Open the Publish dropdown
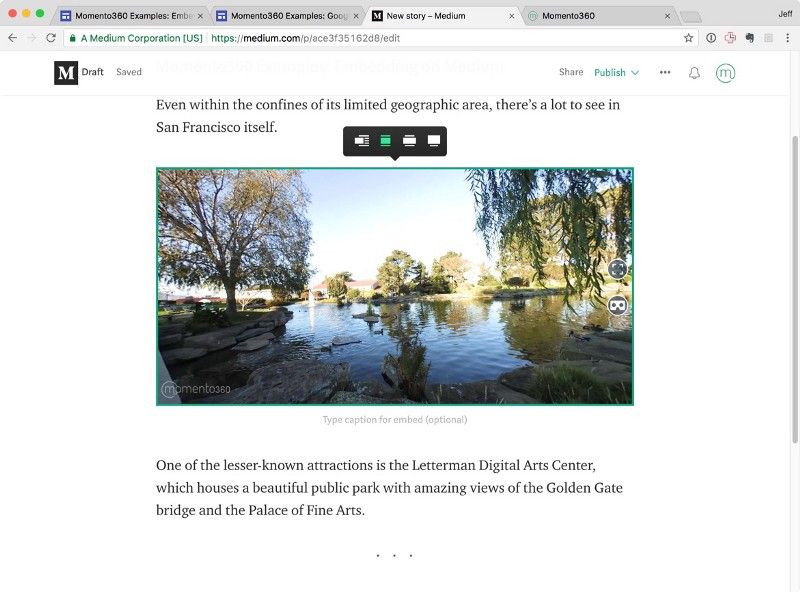Image resolution: width=800 pixels, height=592 pixels. tap(616, 72)
